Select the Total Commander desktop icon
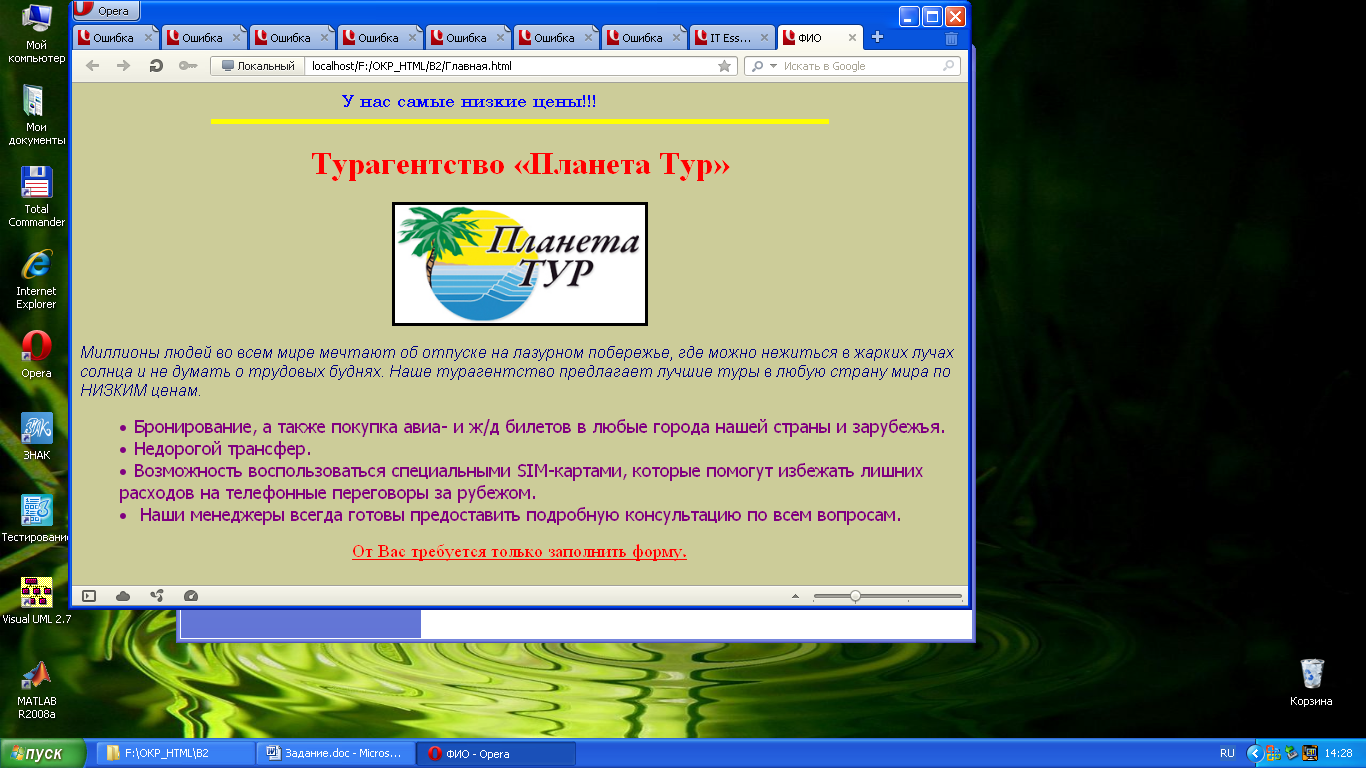The image size is (1366, 768). click(36, 198)
